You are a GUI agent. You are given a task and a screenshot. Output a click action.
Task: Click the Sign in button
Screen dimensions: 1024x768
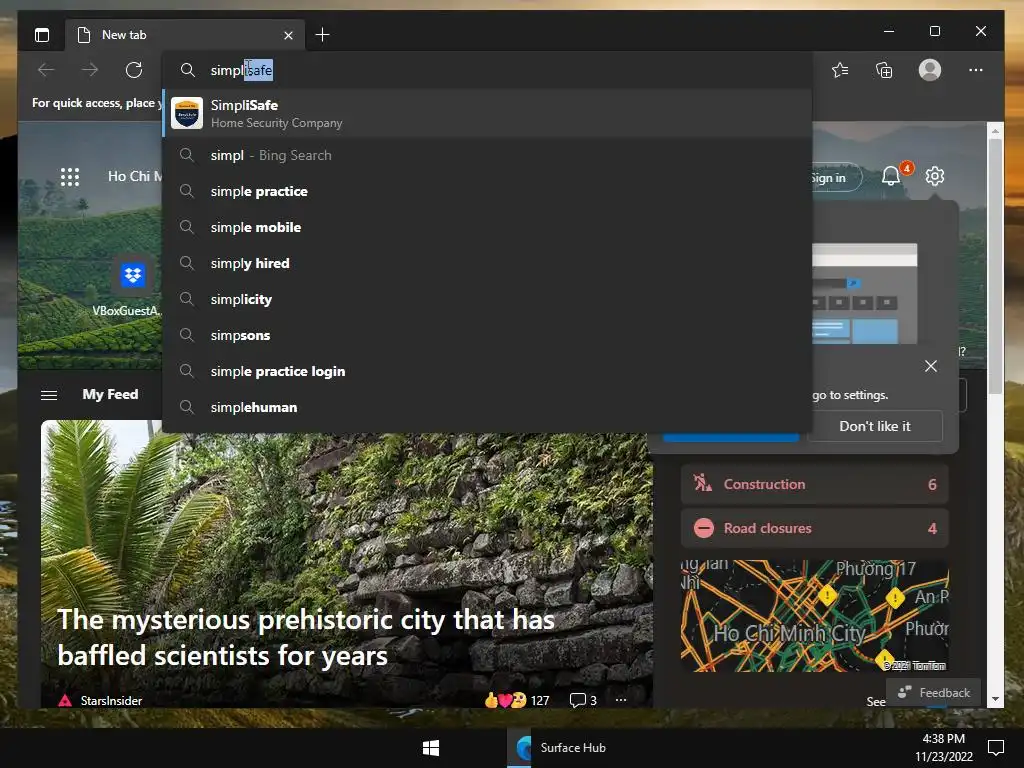[x=836, y=178]
